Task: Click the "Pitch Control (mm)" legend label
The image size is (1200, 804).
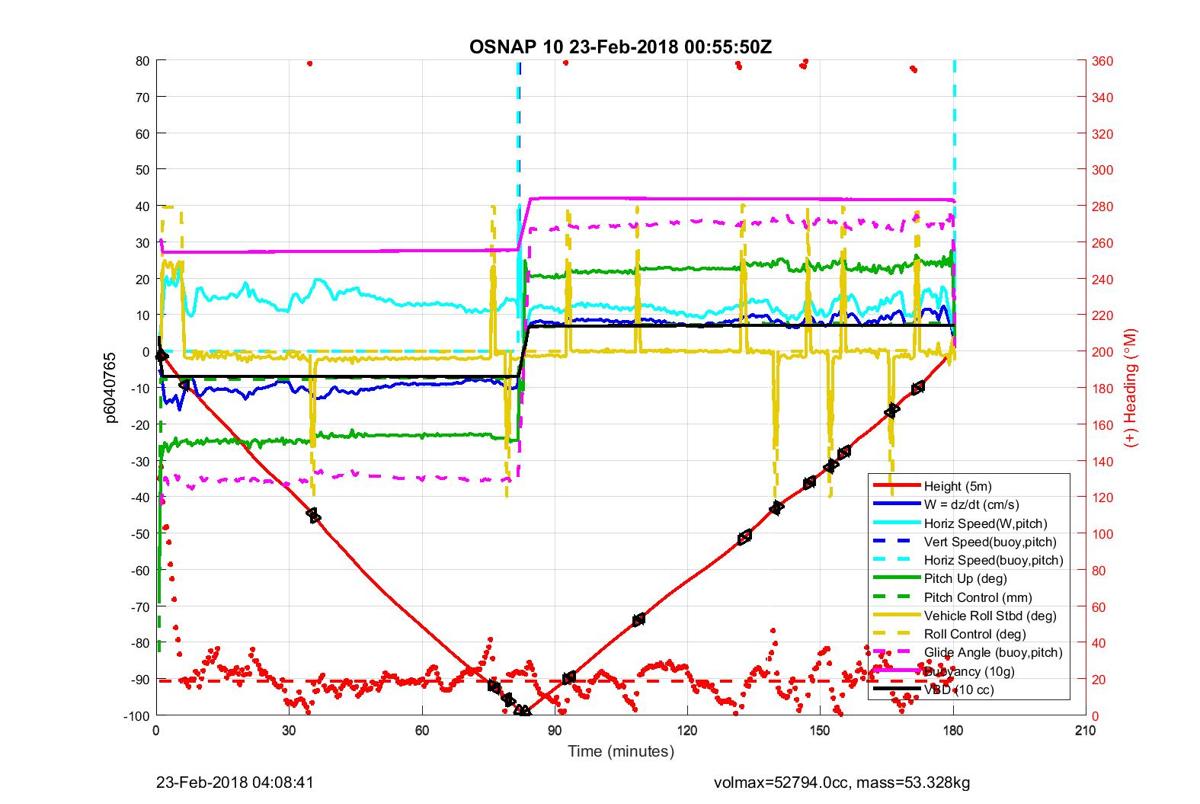Action: [977, 597]
